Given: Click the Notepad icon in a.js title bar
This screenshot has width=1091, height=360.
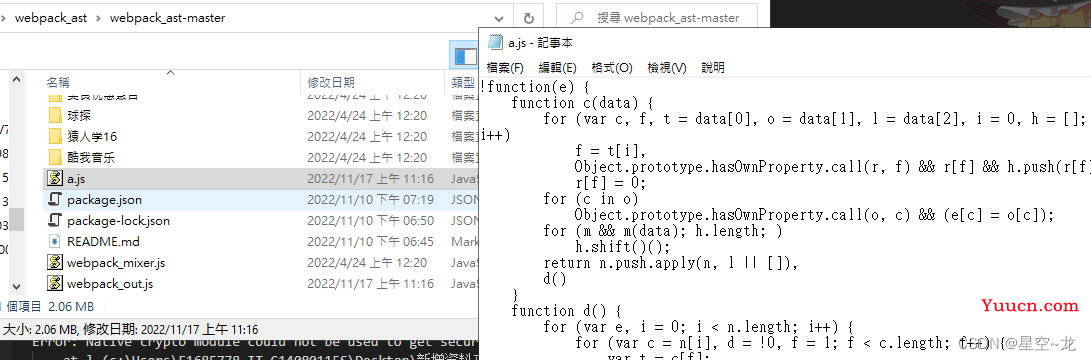Looking at the screenshot, I should click(495, 42).
